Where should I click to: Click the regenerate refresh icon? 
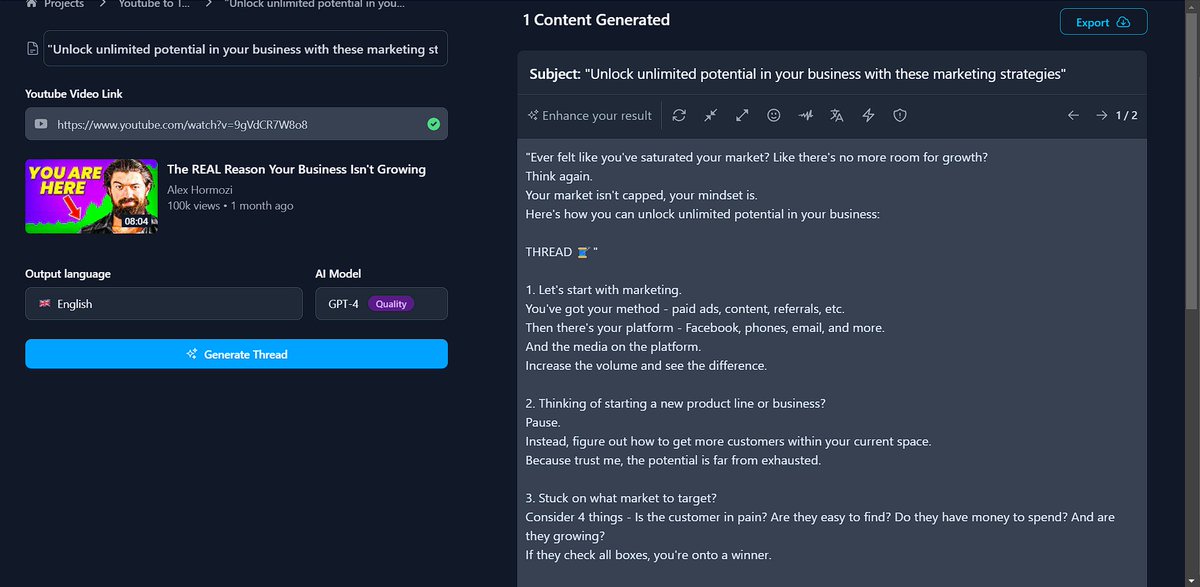(679, 115)
